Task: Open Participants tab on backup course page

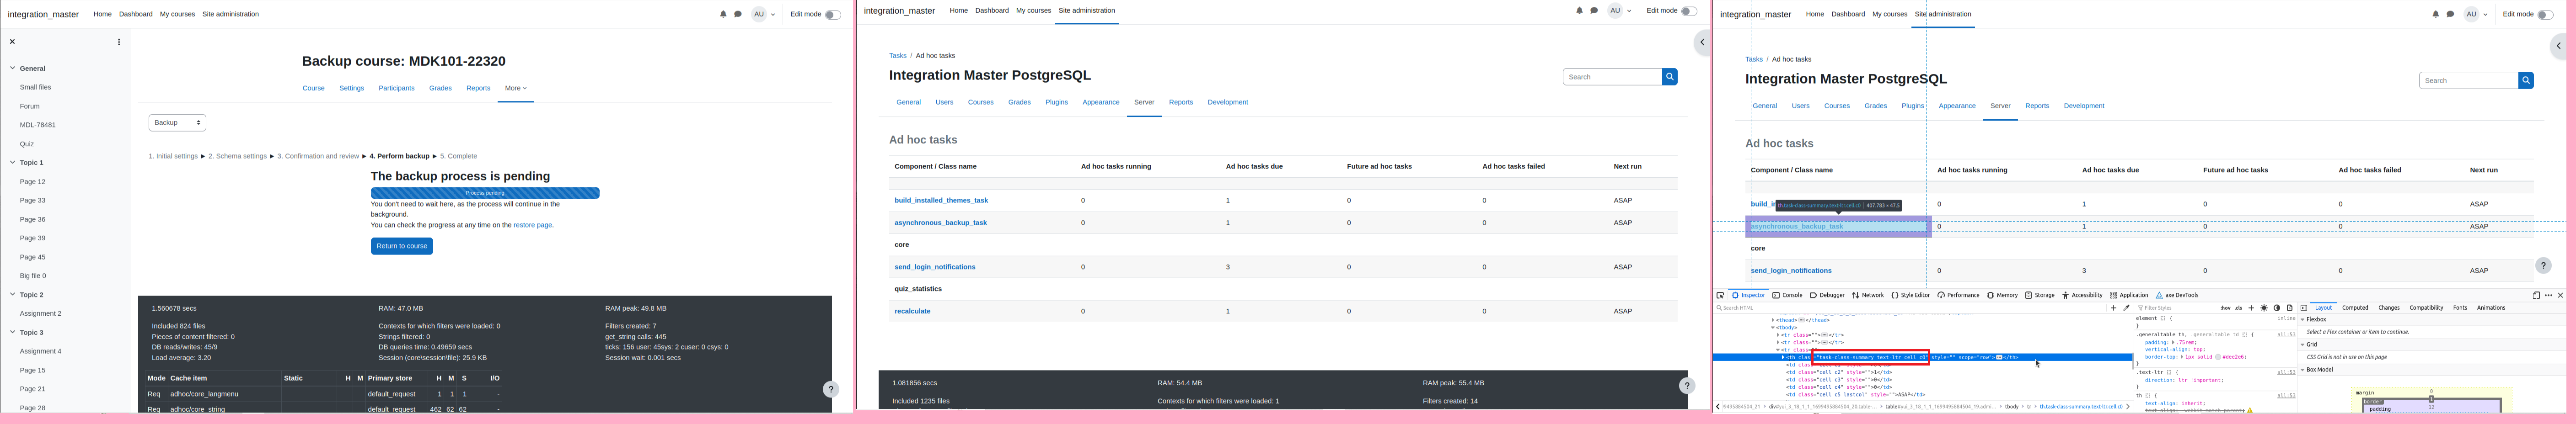Action: point(396,88)
